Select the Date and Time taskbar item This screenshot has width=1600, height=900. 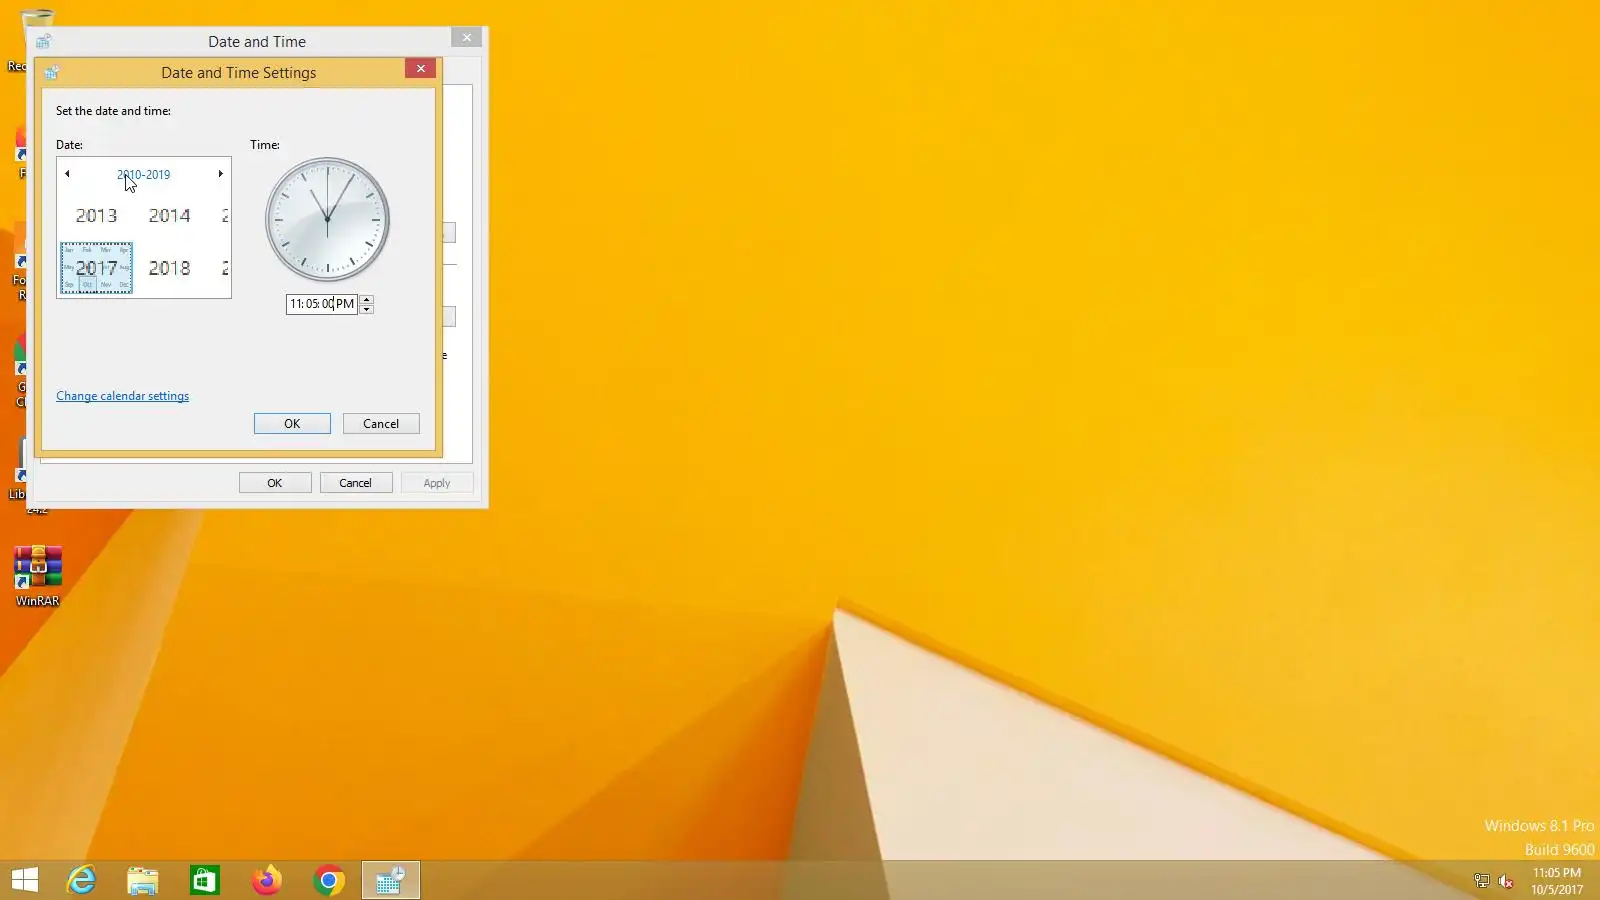click(x=390, y=880)
